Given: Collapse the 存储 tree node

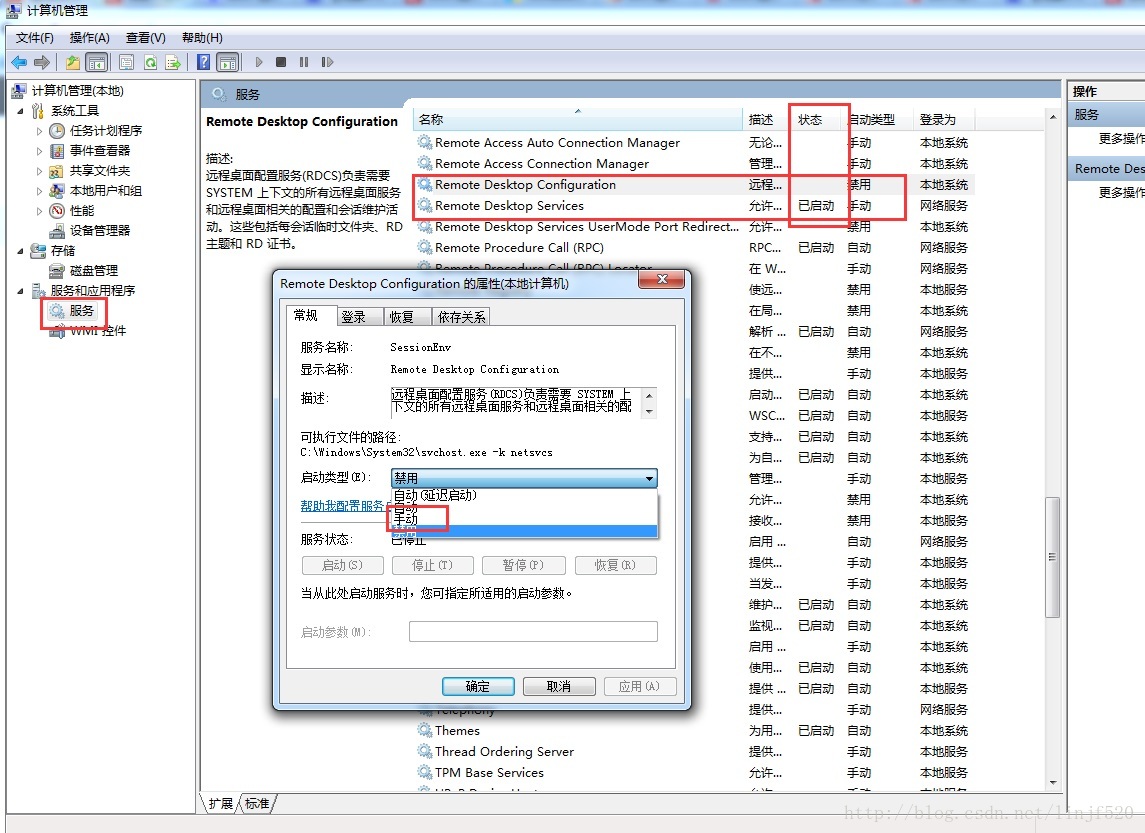Looking at the screenshot, I should click(x=20, y=251).
